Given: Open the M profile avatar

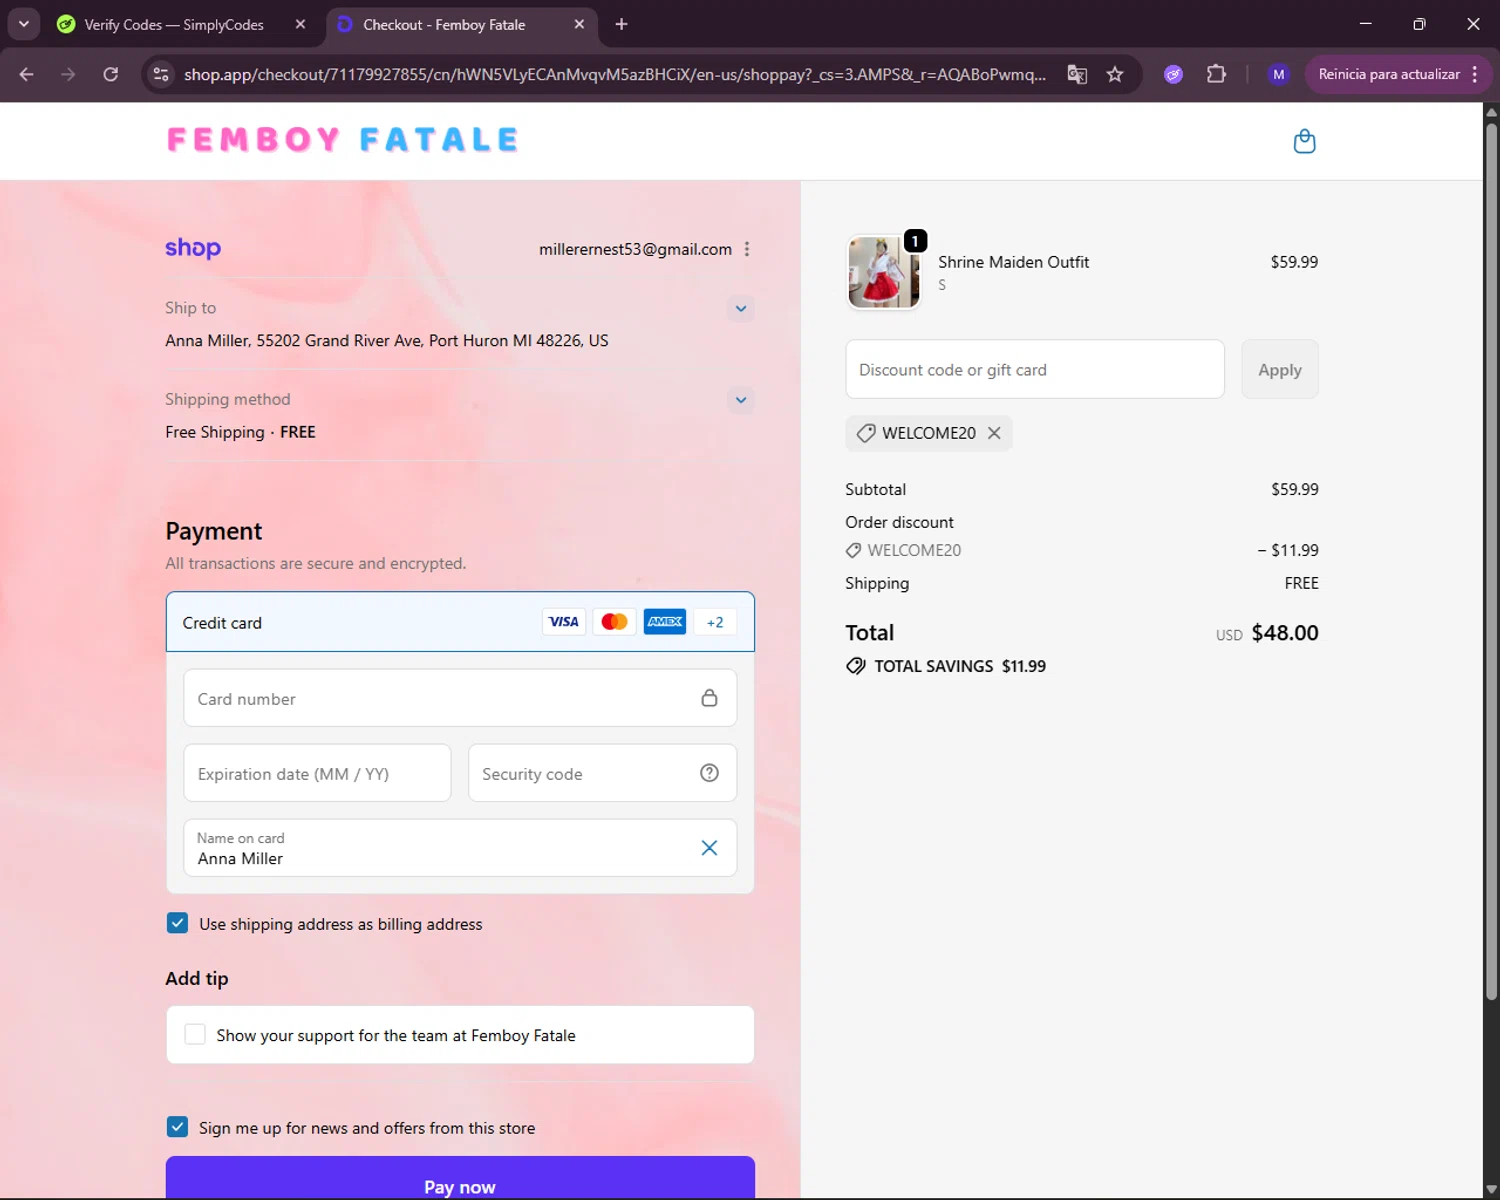Looking at the screenshot, I should pos(1278,74).
